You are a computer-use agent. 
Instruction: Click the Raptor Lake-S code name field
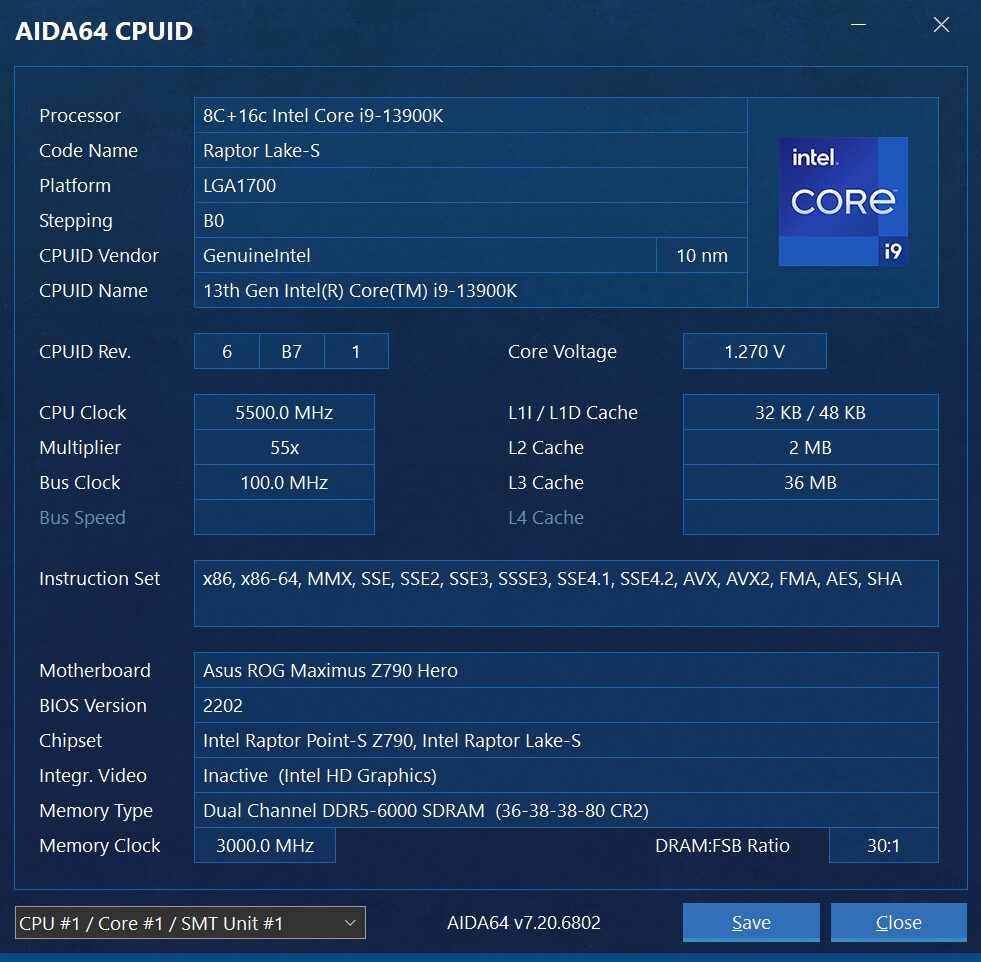tap(470, 151)
